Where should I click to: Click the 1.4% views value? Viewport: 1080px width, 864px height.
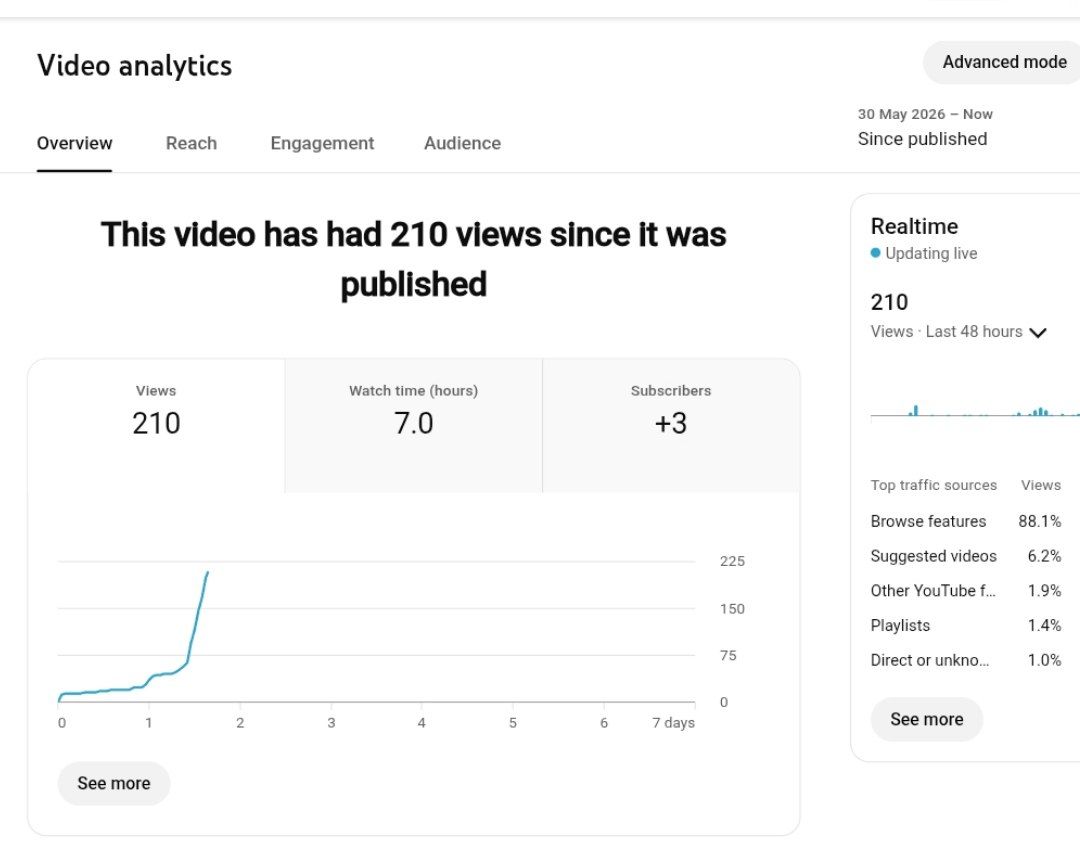click(1044, 626)
